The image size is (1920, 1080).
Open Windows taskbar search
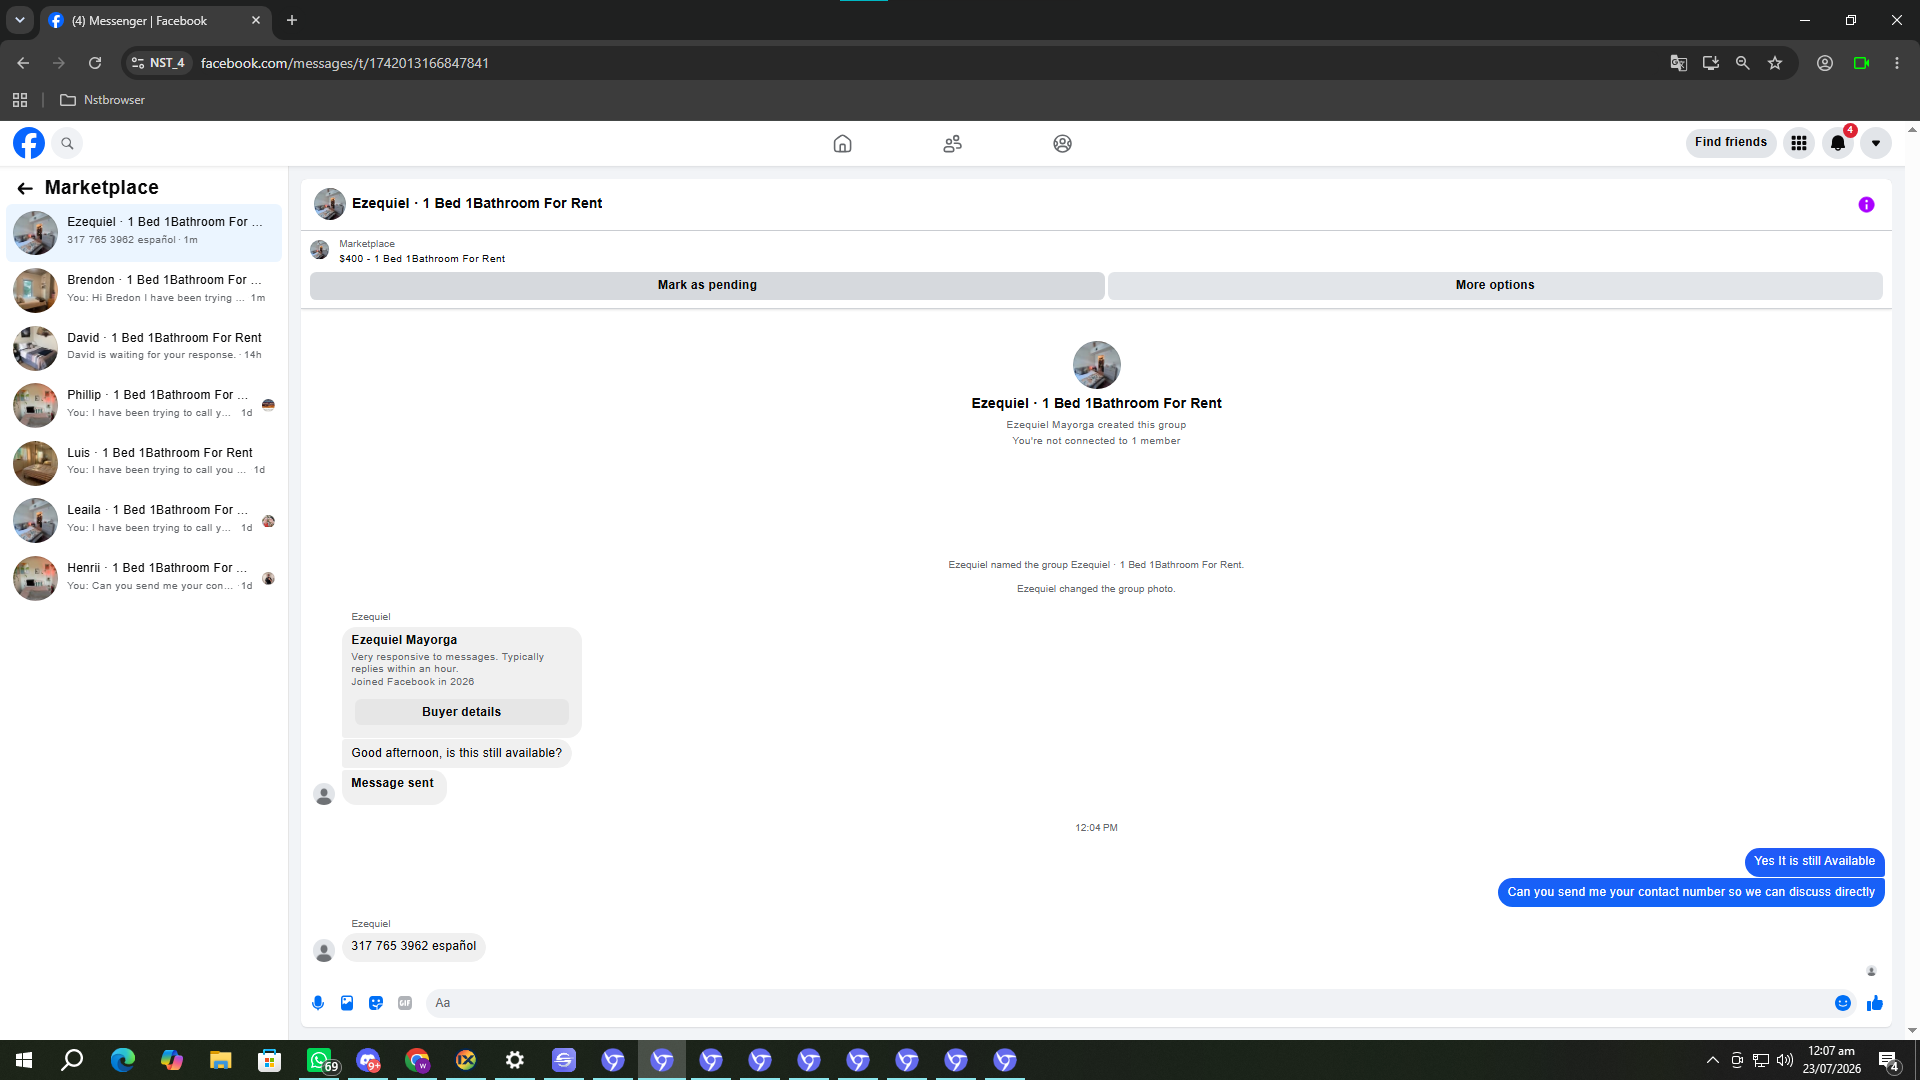tap(72, 1060)
